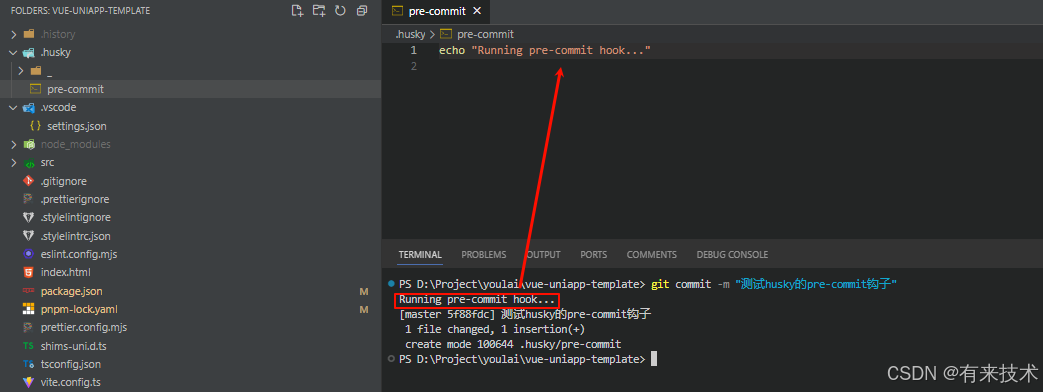Viewport: 1043px width, 392px height.
Task: Click line number 2 in editor gutter
Action: point(414,67)
